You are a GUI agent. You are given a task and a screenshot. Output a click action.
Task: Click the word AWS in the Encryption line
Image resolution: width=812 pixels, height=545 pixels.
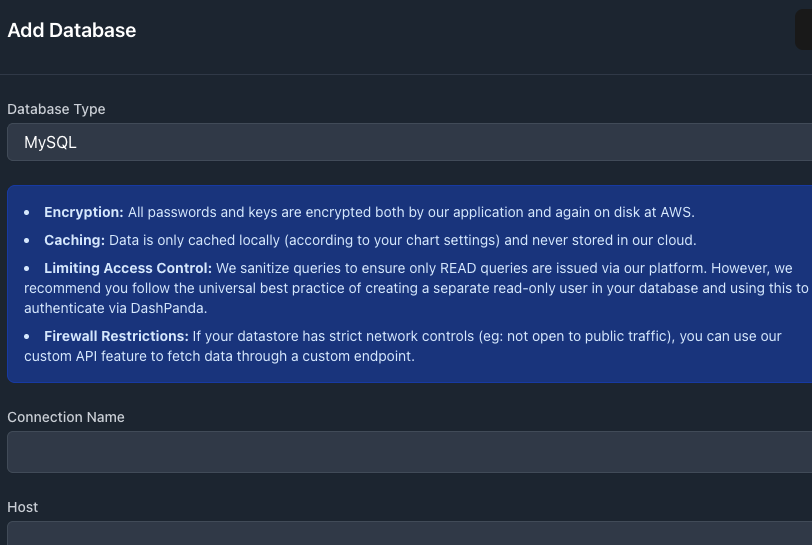point(675,212)
